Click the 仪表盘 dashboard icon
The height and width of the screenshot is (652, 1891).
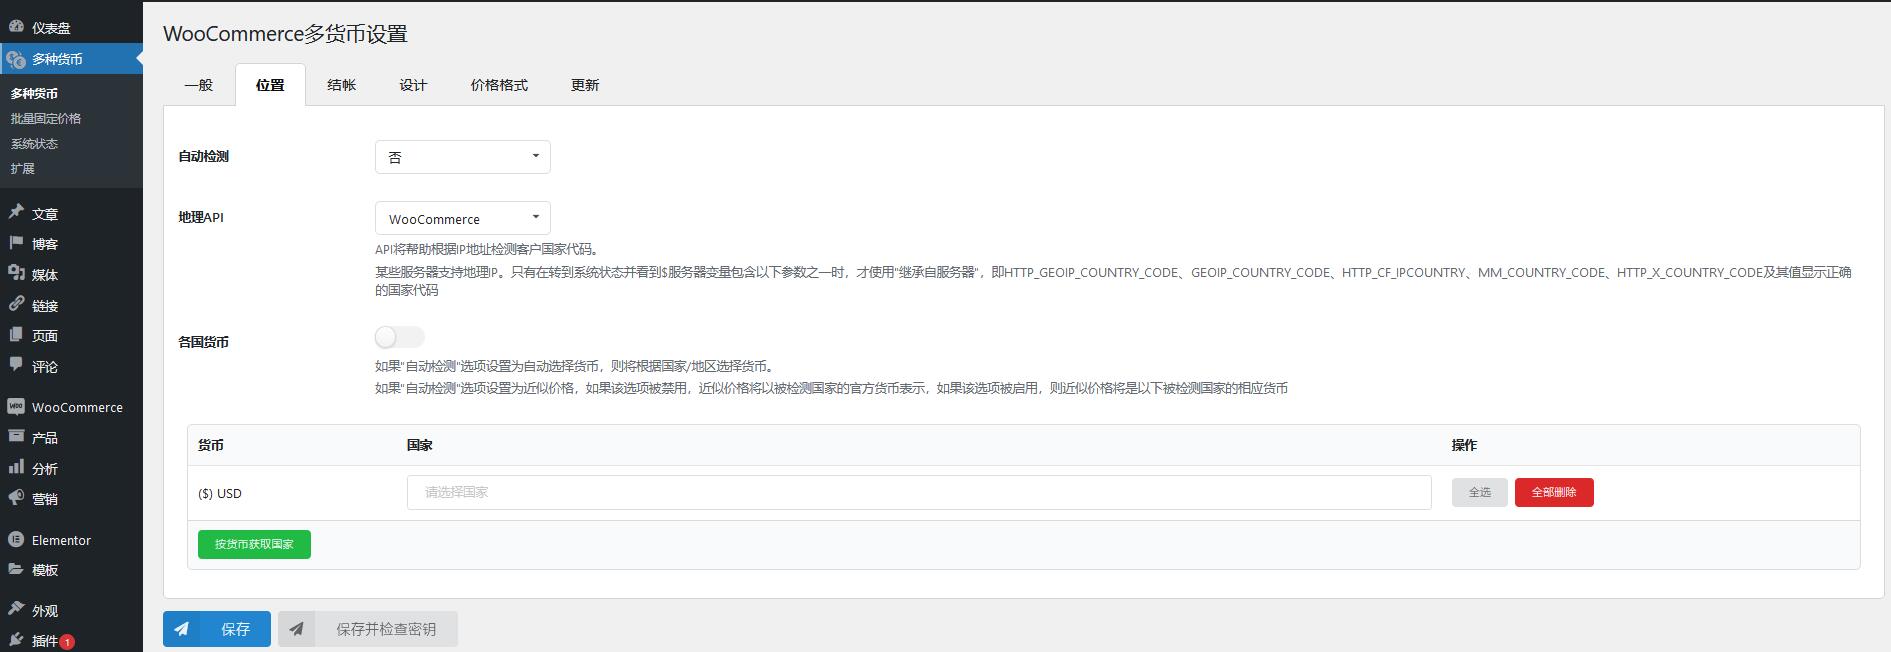tap(16, 27)
